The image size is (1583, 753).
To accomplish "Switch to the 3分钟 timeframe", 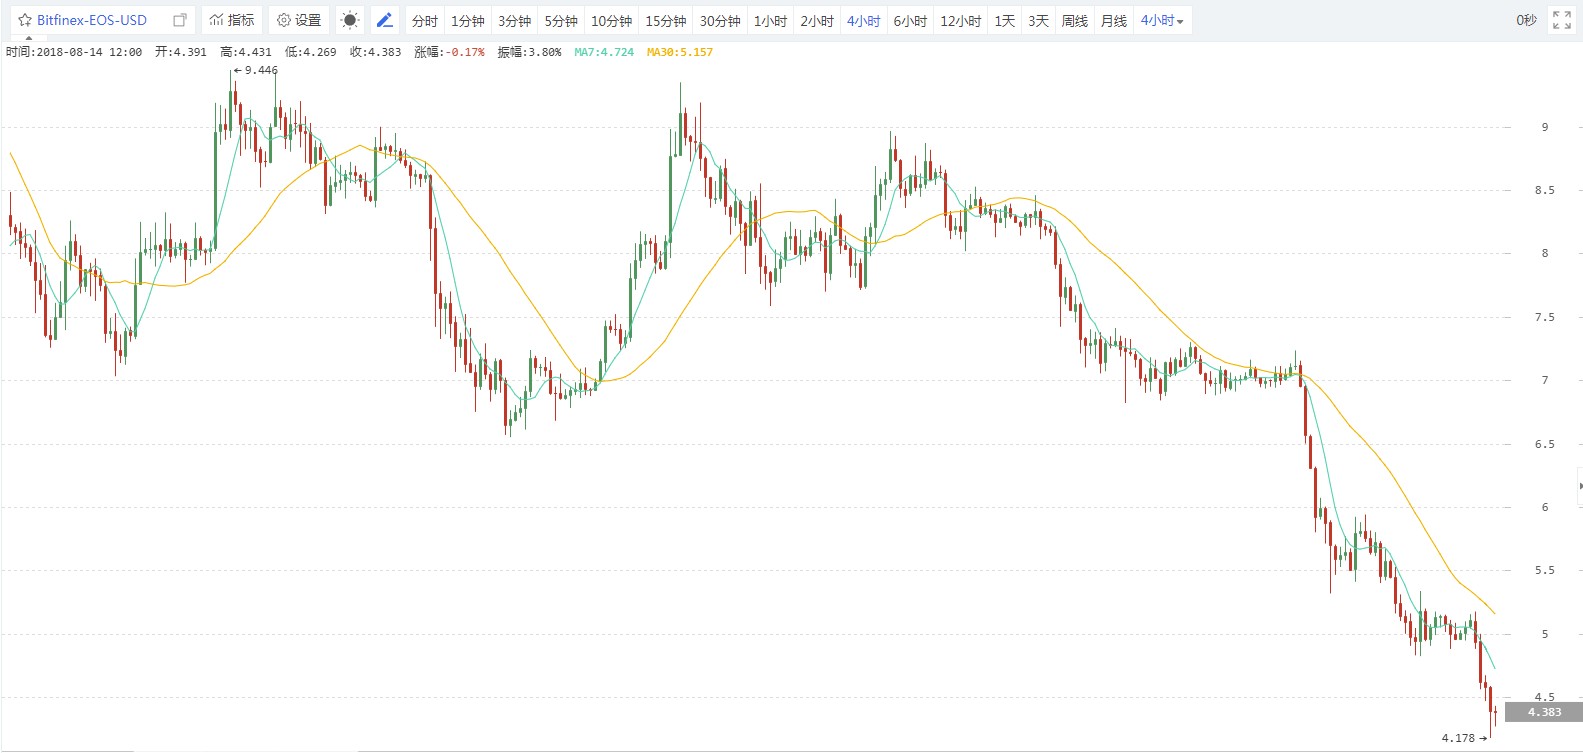I will click(x=514, y=21).
